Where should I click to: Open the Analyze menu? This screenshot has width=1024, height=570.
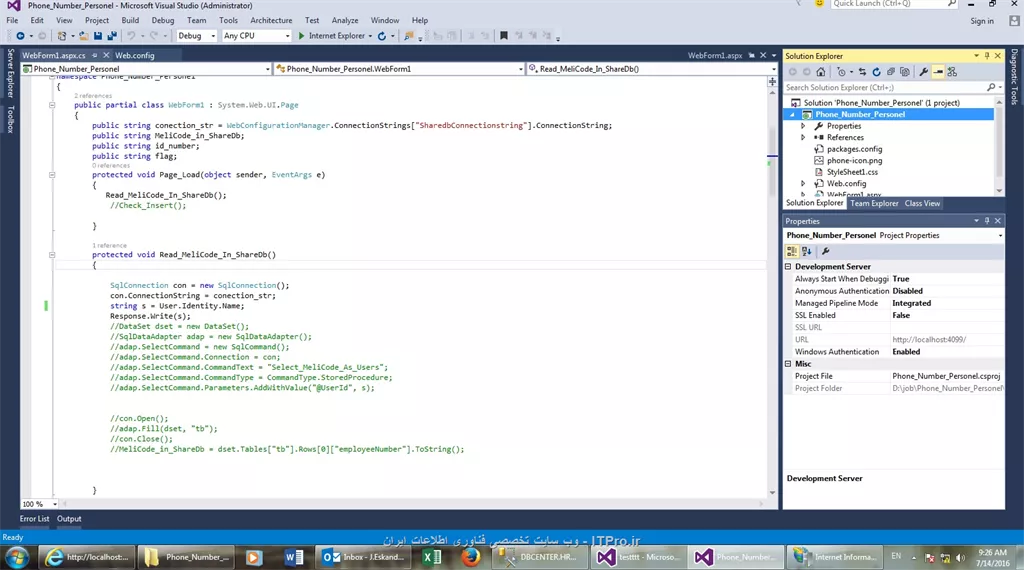(x=345, y=20)
